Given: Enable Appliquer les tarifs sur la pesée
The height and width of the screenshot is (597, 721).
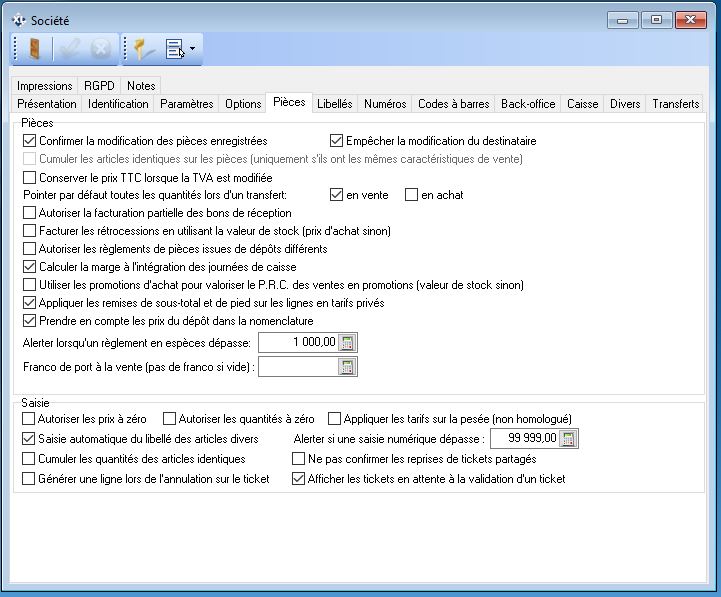Looking at the screenshot, I should [x=334, y=419].
